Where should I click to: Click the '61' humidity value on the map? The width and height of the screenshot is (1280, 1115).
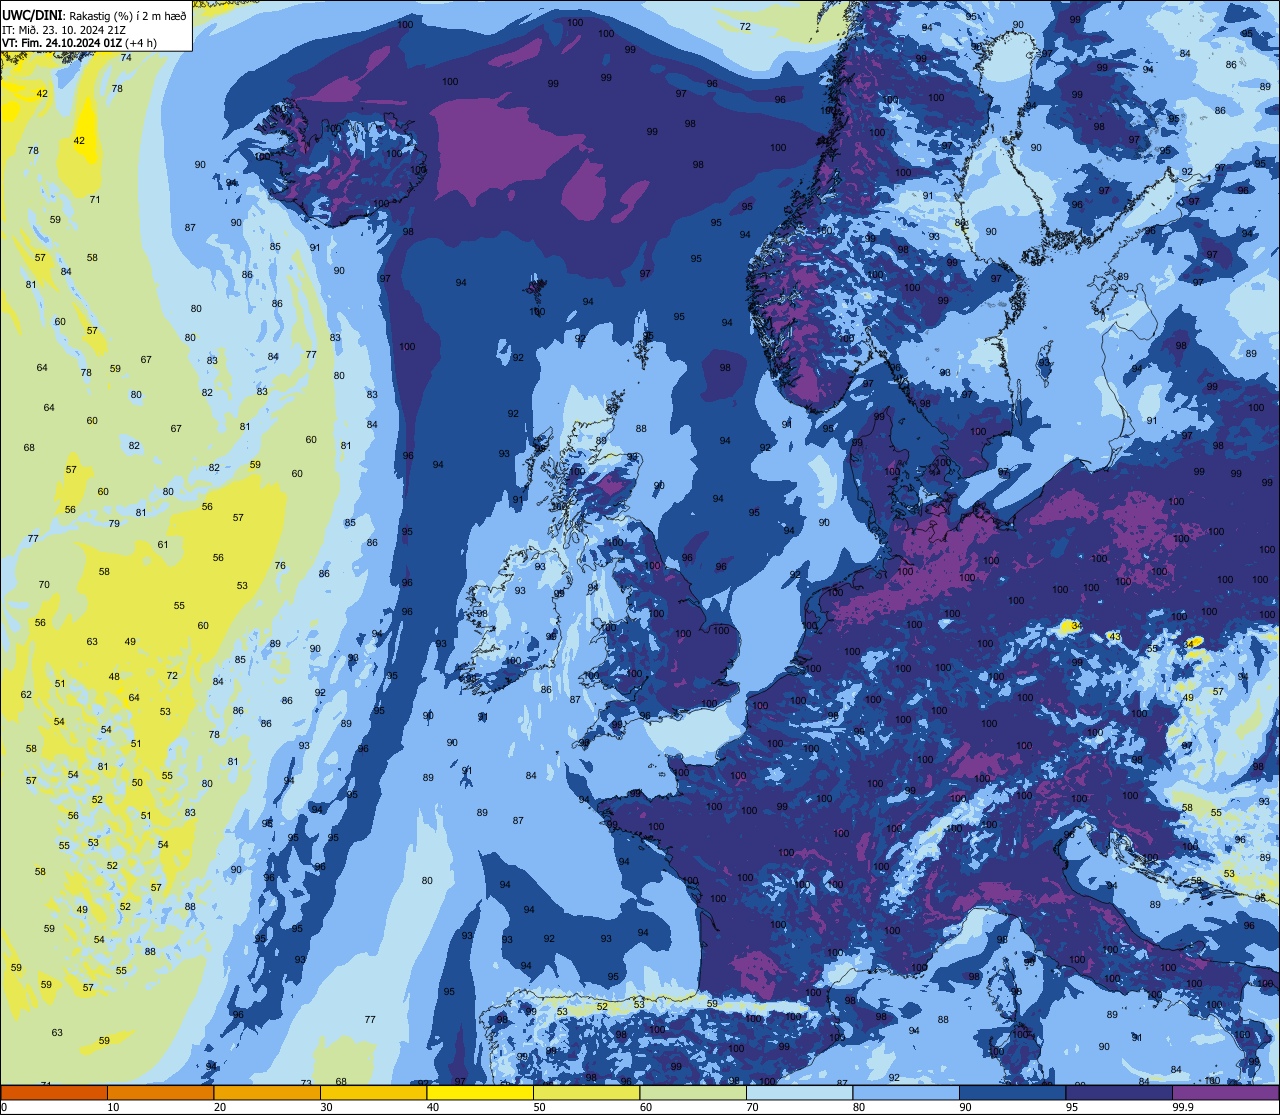click(163, 545)
